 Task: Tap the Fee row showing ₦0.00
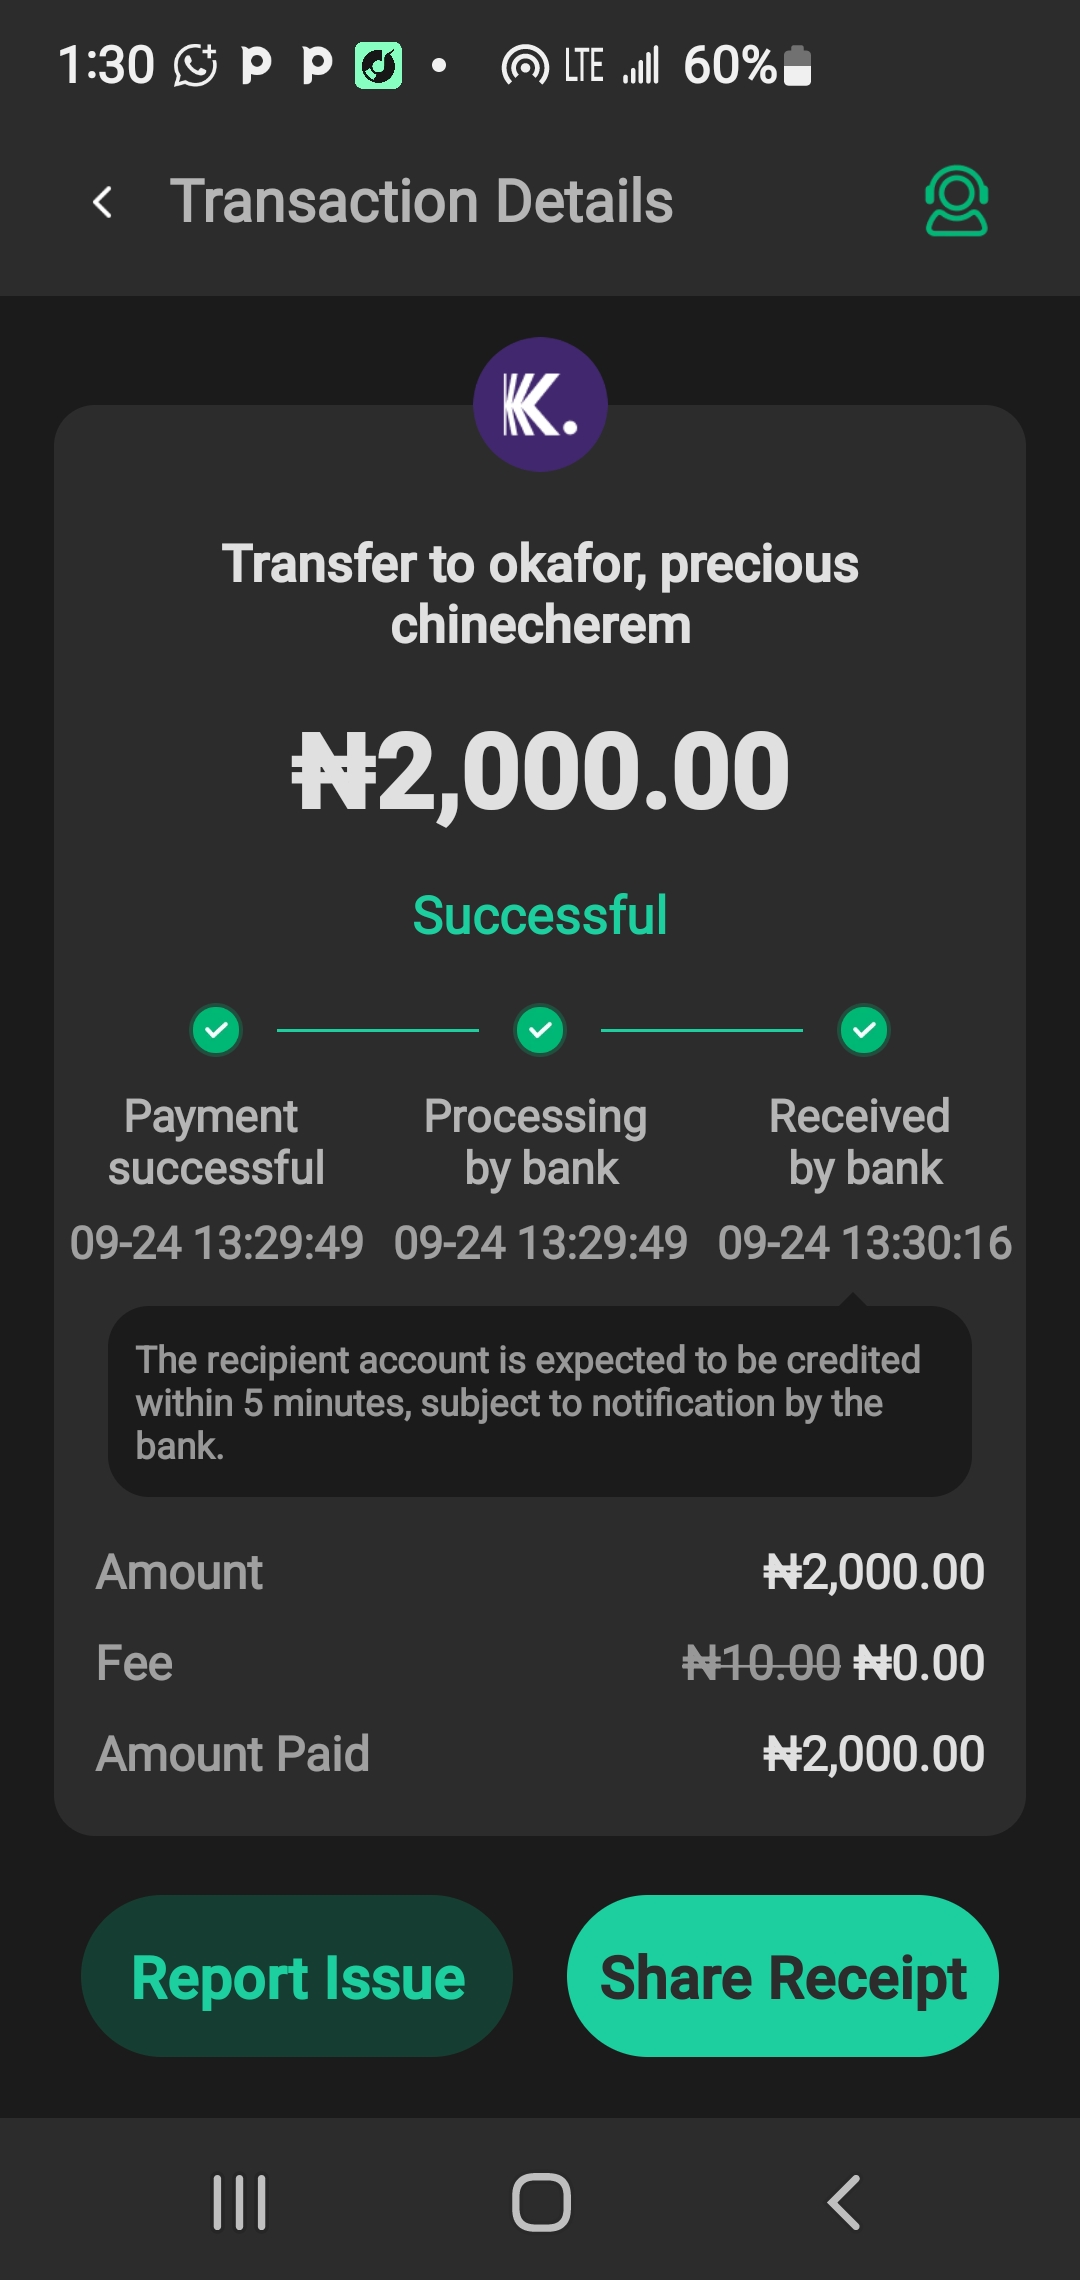pos(540,1663)
